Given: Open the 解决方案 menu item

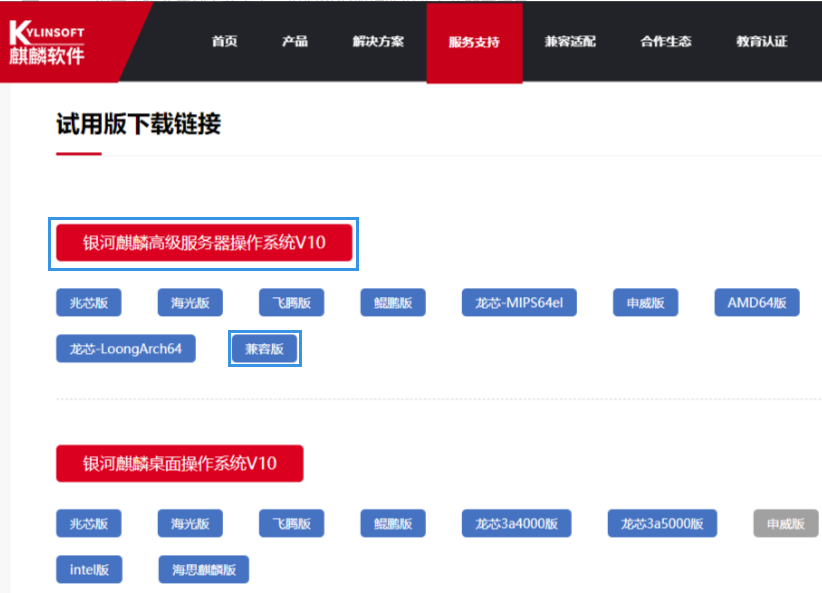Looking at the screenshot, I should pos(378,41).
